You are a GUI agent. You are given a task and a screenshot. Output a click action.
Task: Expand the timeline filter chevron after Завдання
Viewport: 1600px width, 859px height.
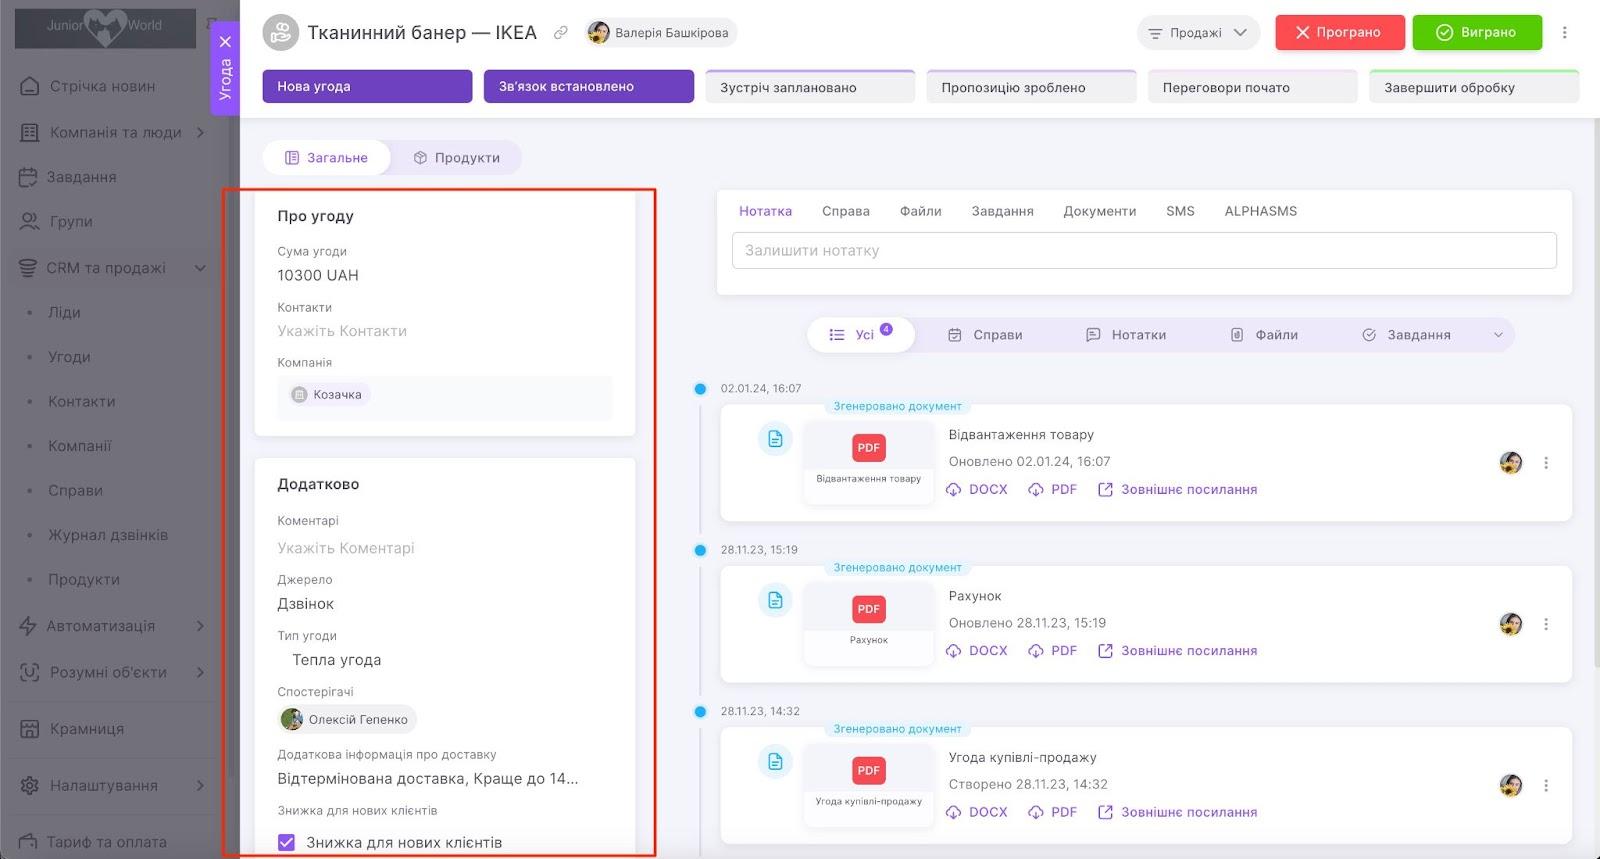(1498, 335)
